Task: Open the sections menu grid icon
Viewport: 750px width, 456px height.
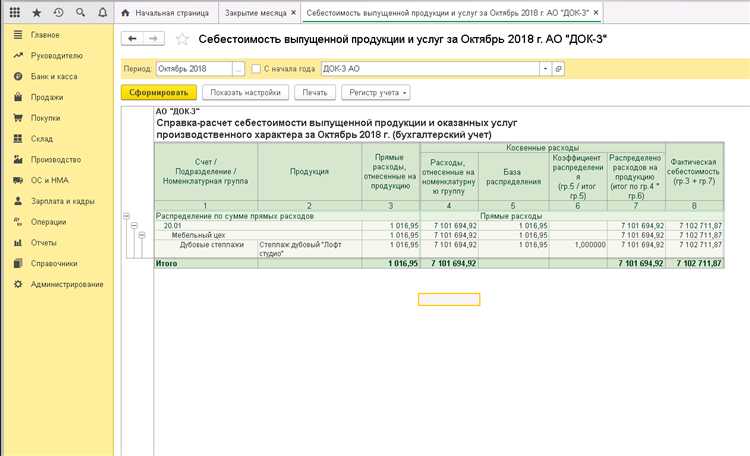Action: point(14,13)
